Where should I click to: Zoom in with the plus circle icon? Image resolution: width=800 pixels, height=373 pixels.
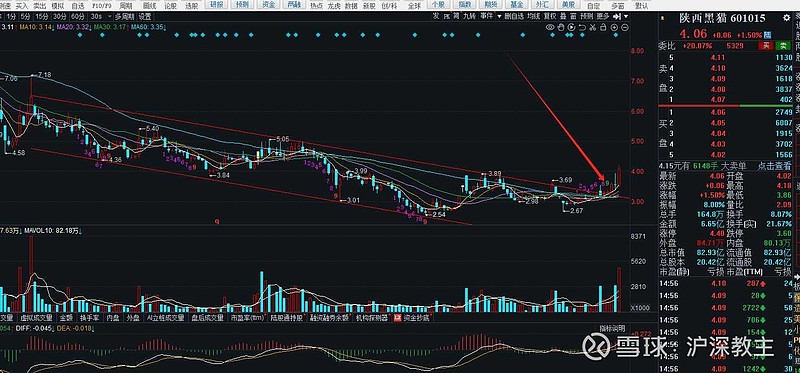pyautogui.click(x=614, y=27)
